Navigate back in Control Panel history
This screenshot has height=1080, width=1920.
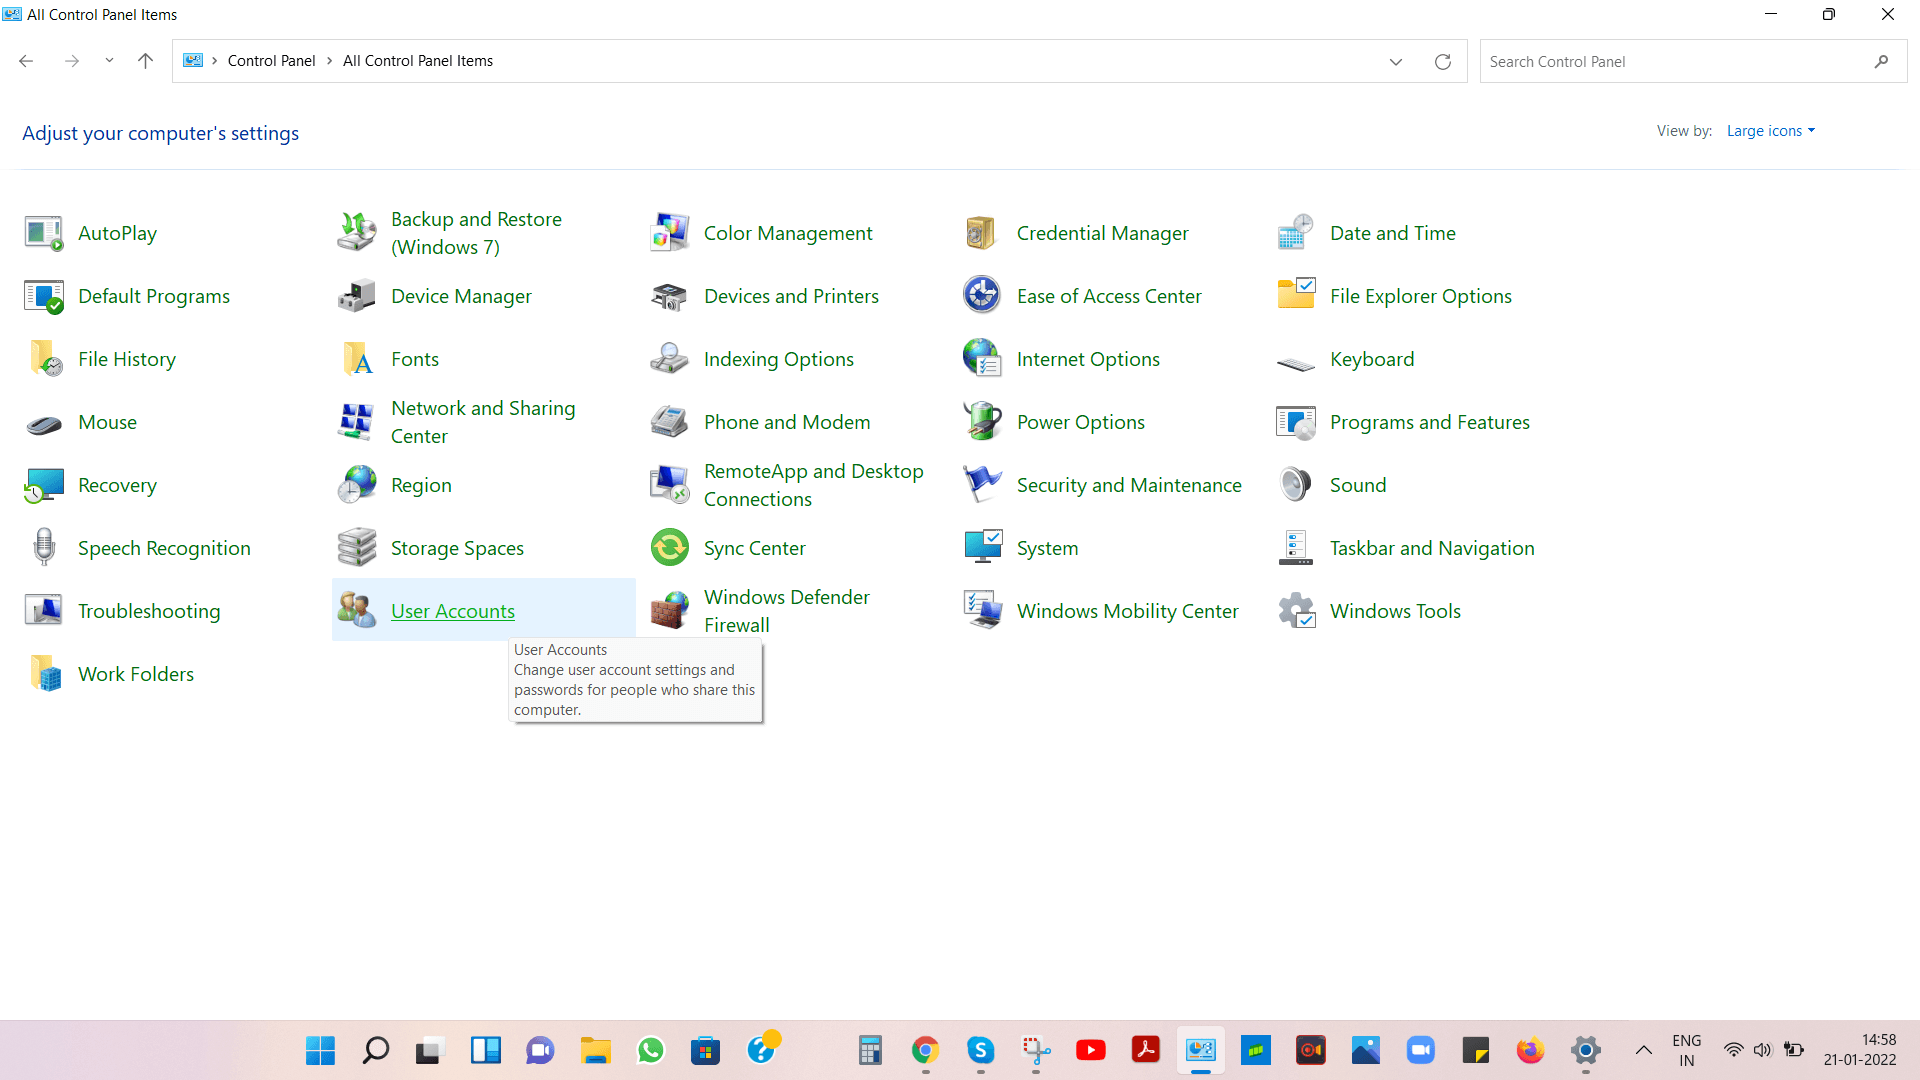(x=26, y=61)
